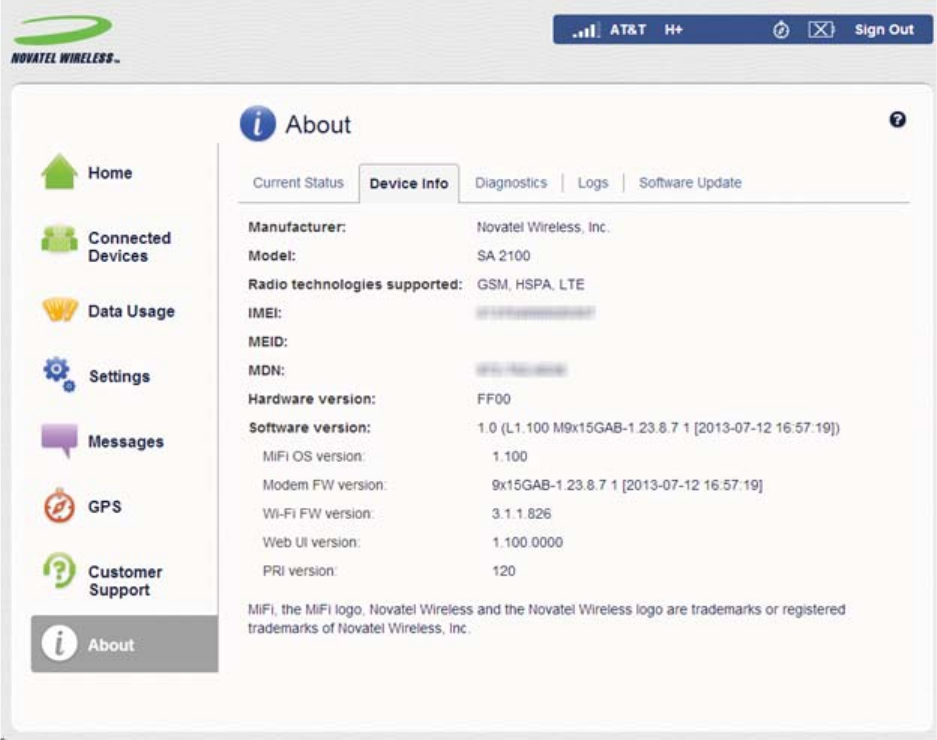Click the About page heading text
Viewport: 937px width, 740px height.
click(319, 124)
